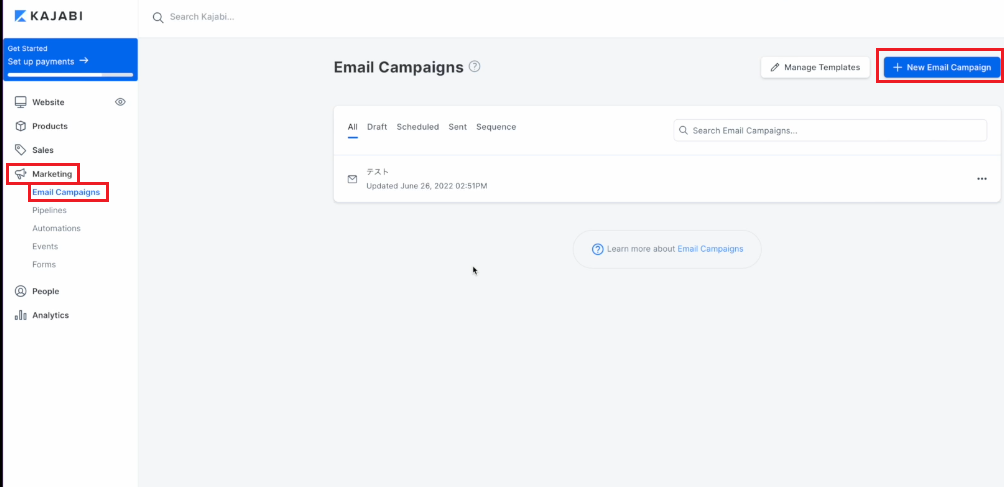Open Pipelines in the Marketing submenu

point(49,210)
